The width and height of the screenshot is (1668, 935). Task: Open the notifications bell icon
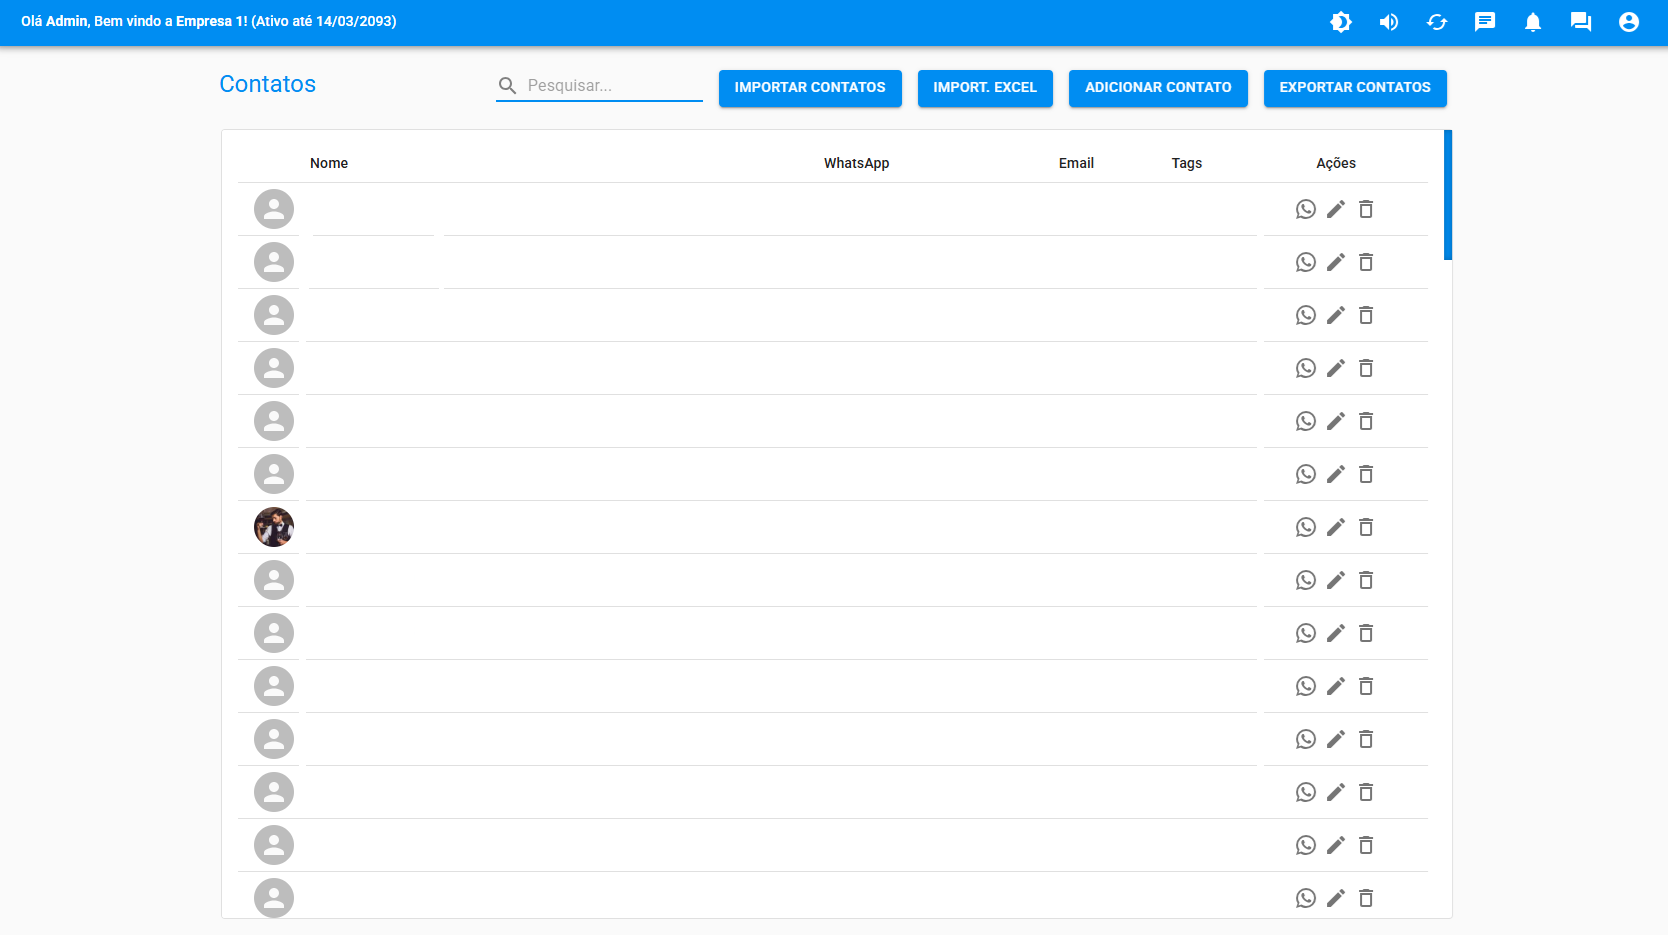pyautogui.click(x=1533, y=22)
